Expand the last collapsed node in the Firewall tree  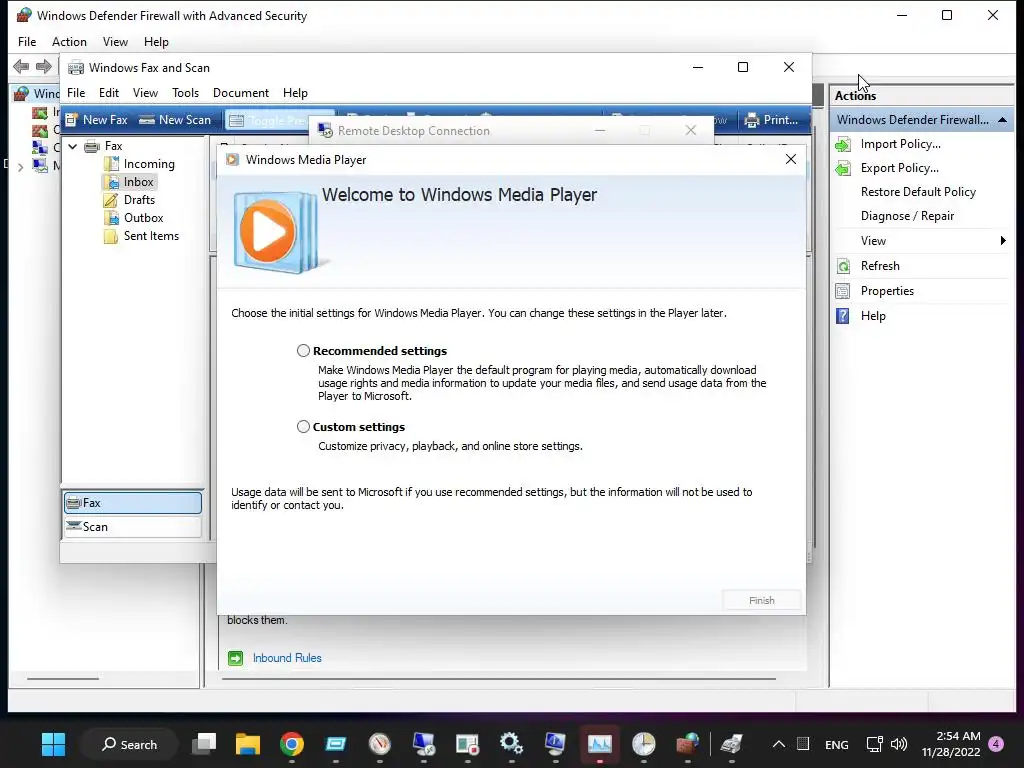click(20, 167)
